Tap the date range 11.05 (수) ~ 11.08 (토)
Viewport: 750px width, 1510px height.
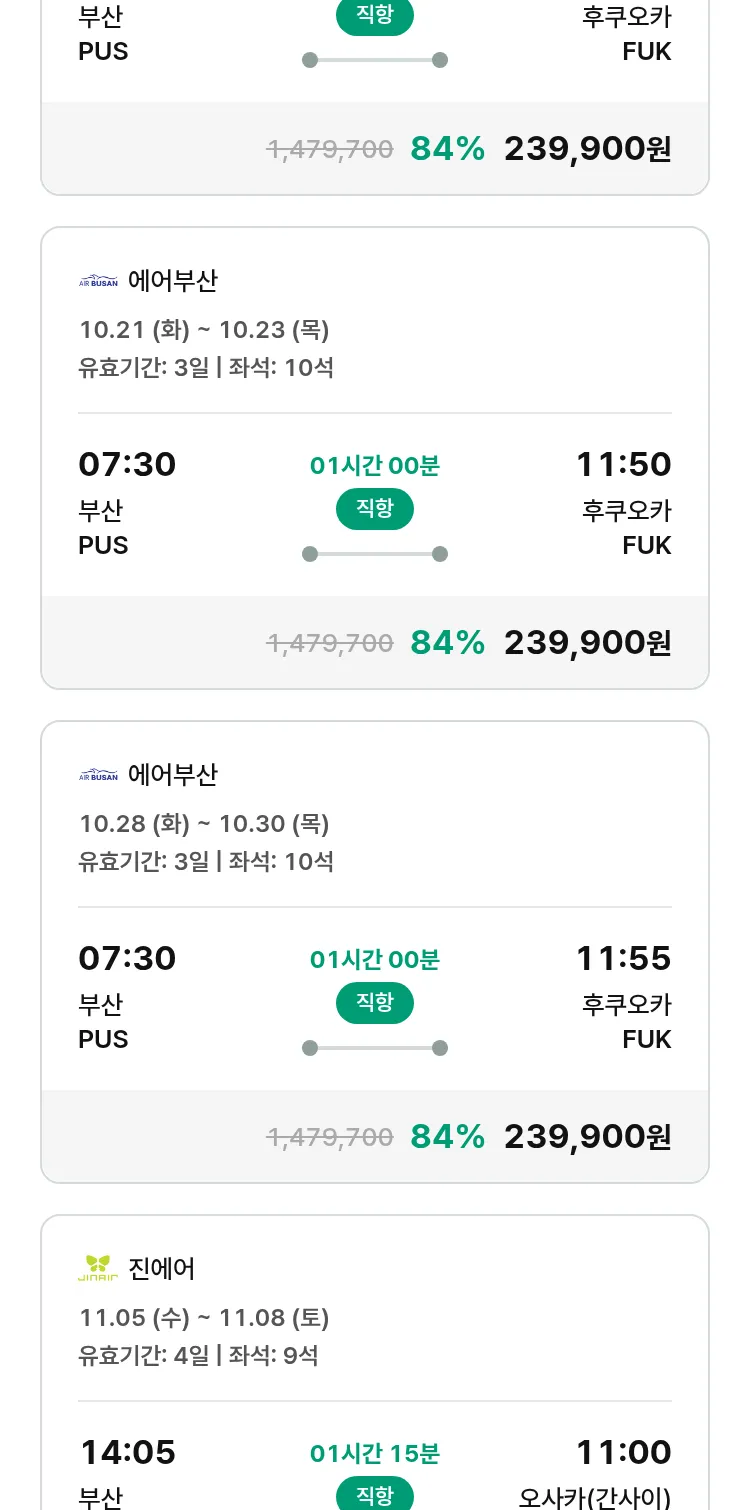(204, 1318)
